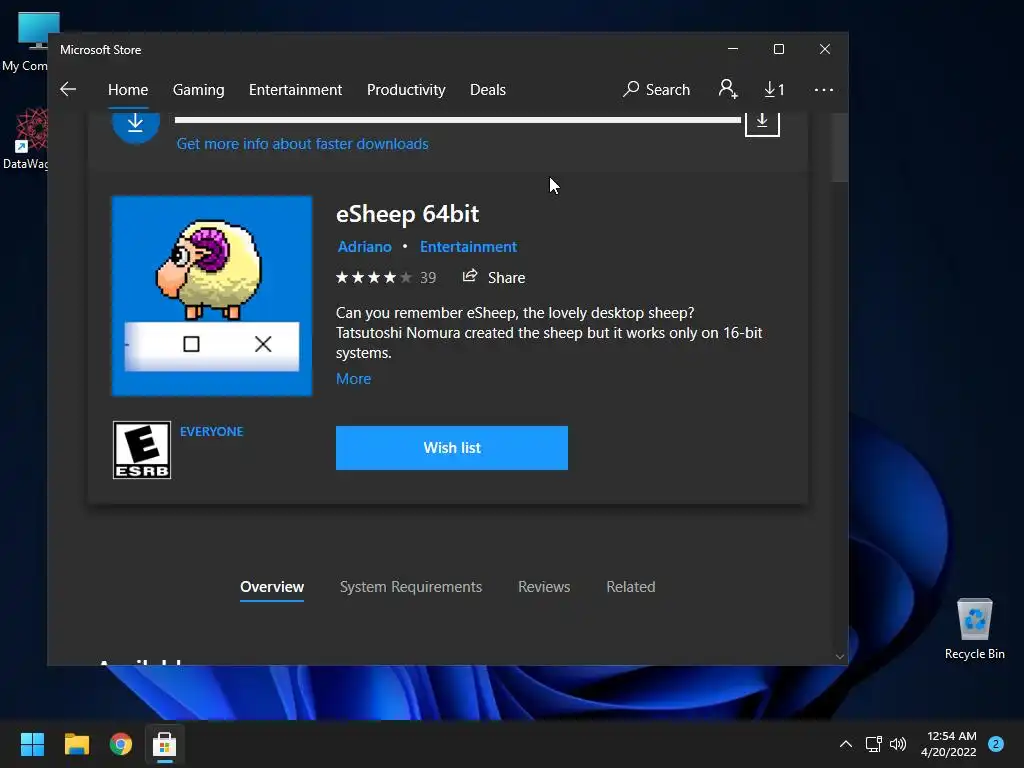Screen dimensions: 1024x768
Task: Open Search in Microsoft Store
Action: pos(656,89)
